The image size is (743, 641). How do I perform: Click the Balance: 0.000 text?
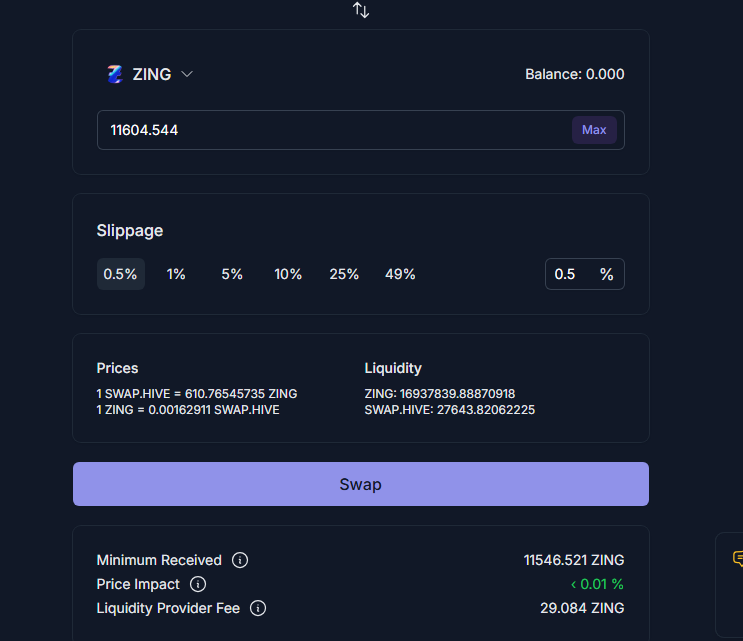tap(575, 74)
